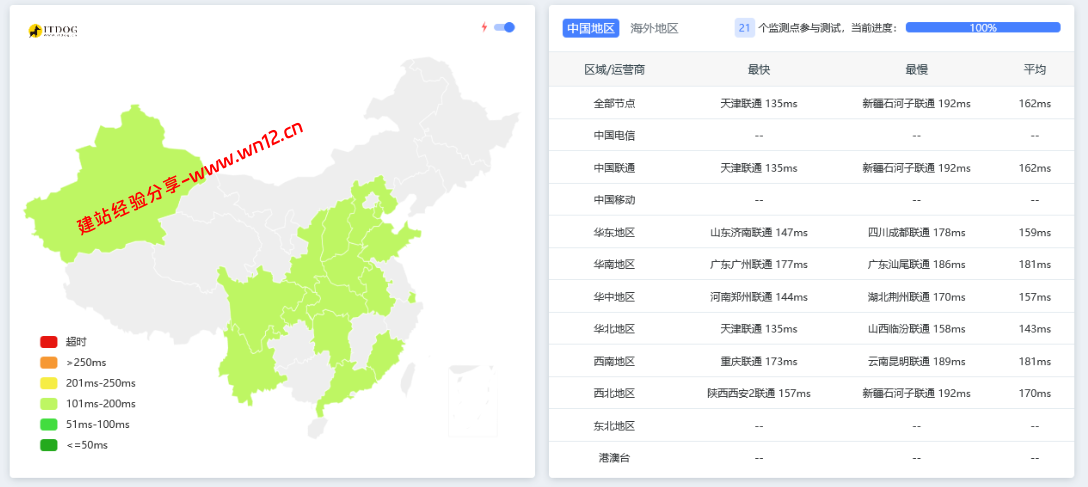The image size is (1088, 487).
Task: Click the dark green <=50ms swatch
Action: pos(49,445)
